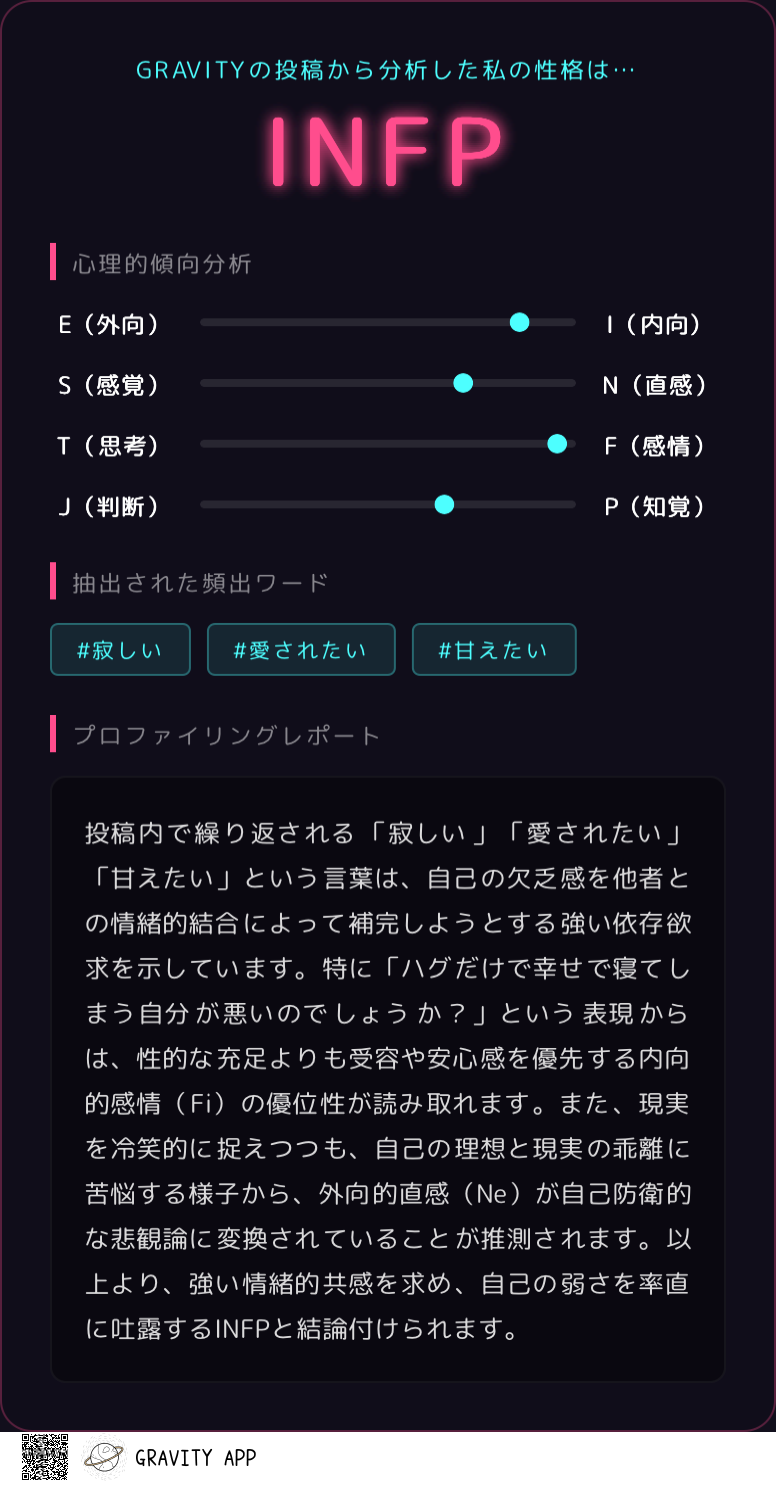
Task: Select the #寂しい tag
Action: (120, 650)
